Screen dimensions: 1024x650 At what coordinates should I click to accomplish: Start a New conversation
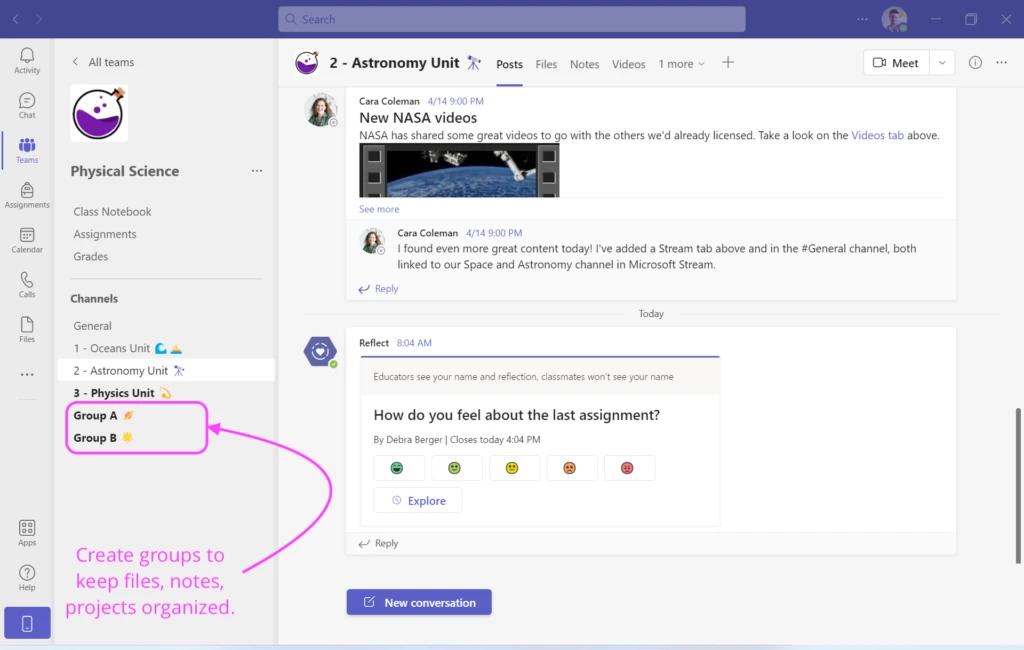(x=418, y=602)
